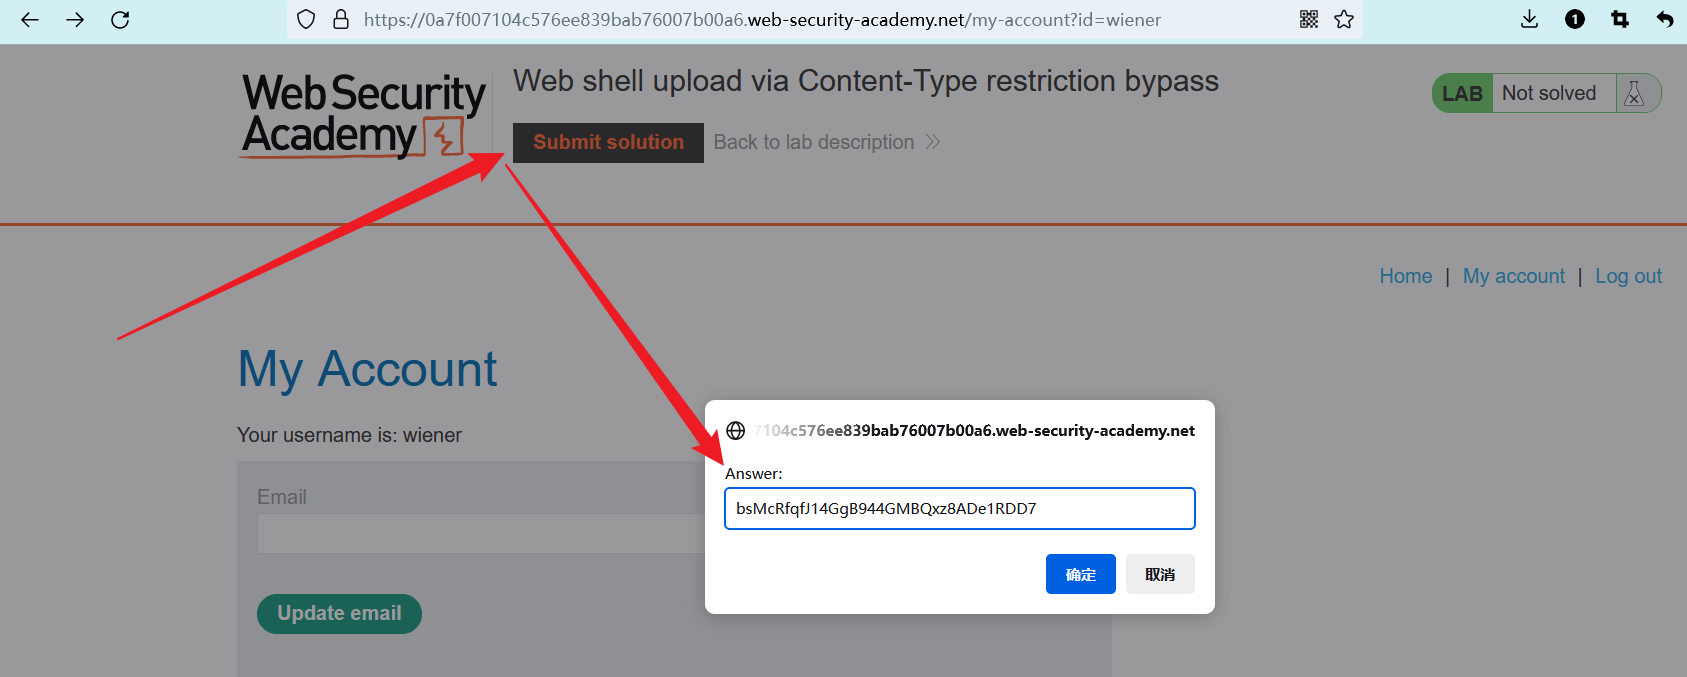The image size is (1687, 677).
Task: Click the padlock site security icon
Action: (341, 20)
